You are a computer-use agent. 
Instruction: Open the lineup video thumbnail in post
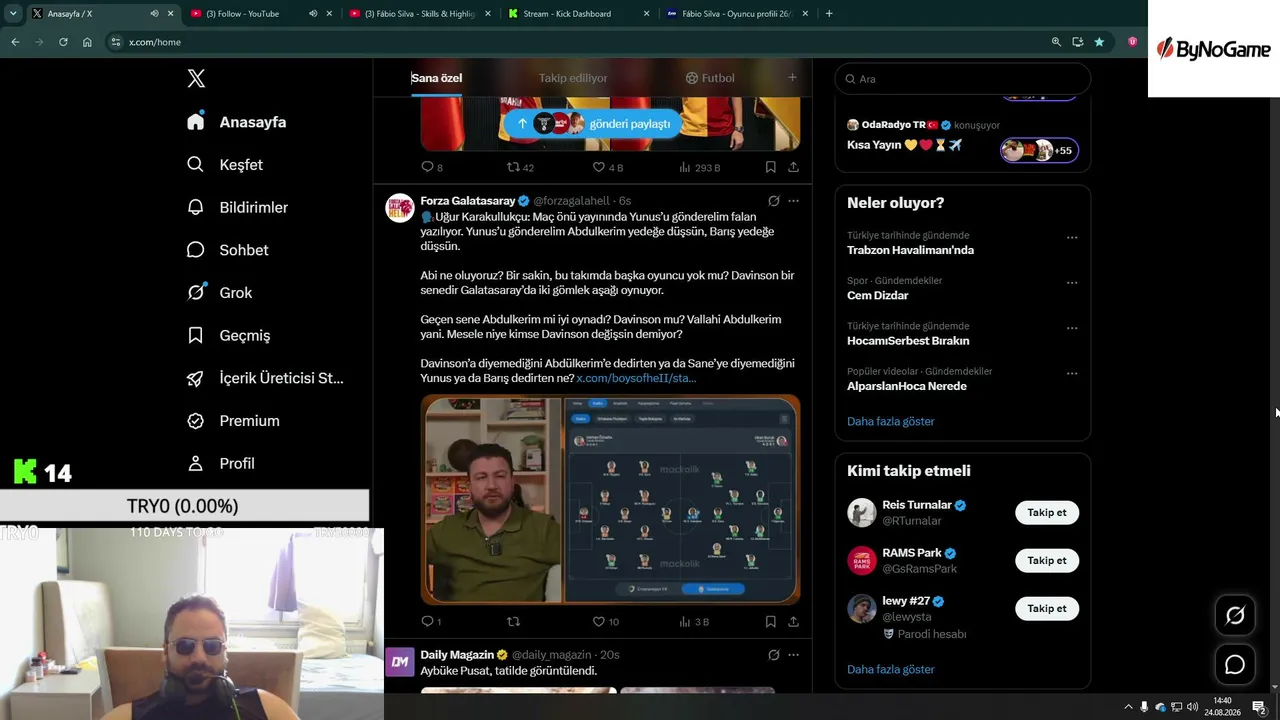[x=610, y=500]
